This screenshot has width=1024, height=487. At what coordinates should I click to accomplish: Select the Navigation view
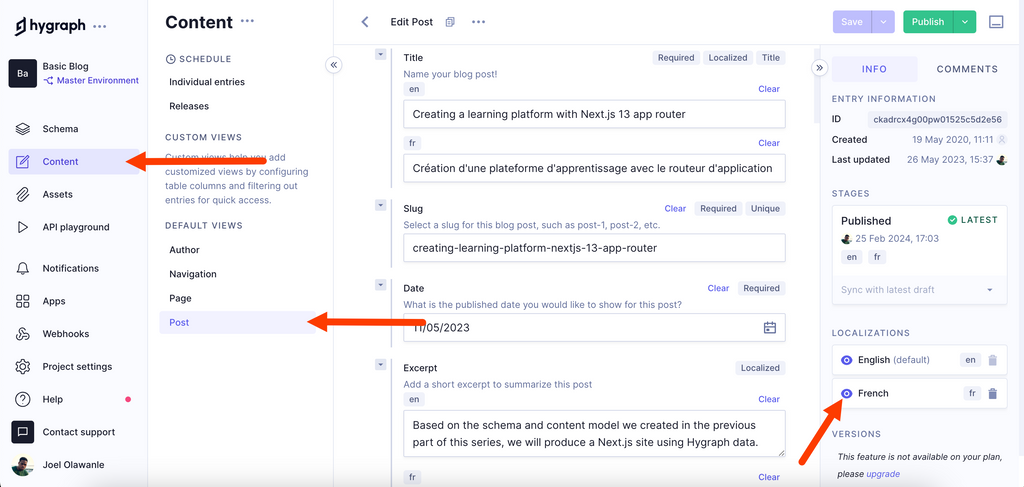point(193,274)
